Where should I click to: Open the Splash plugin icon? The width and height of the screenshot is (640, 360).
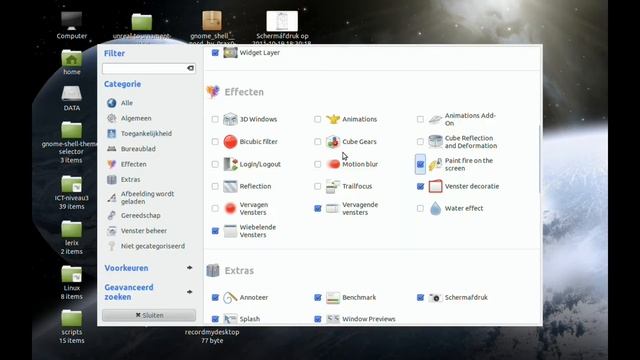pyautogui.click(x=230, y=319)
